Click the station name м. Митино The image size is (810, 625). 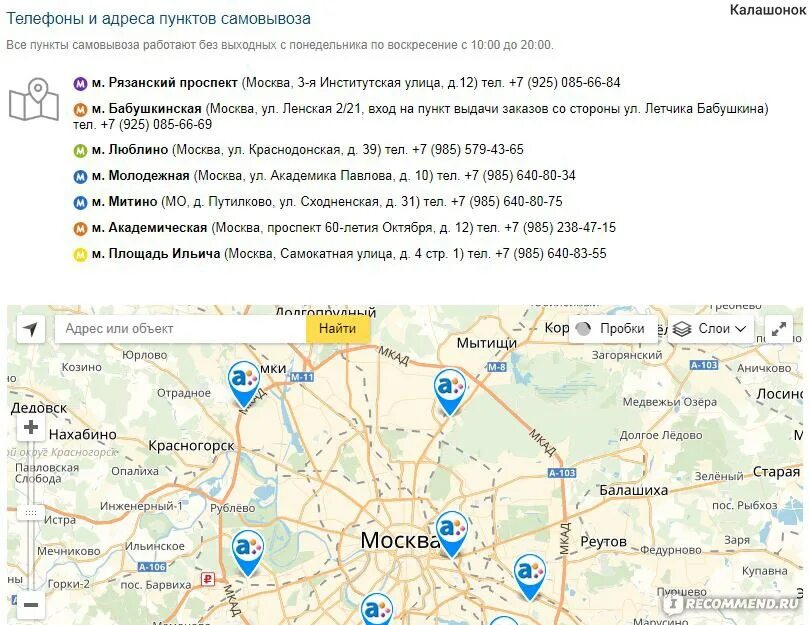point(124,202)
